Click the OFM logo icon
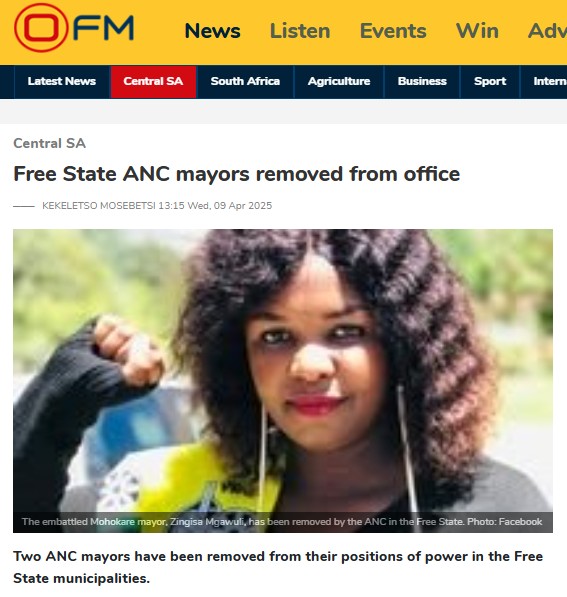 click(x=74, y=27)
